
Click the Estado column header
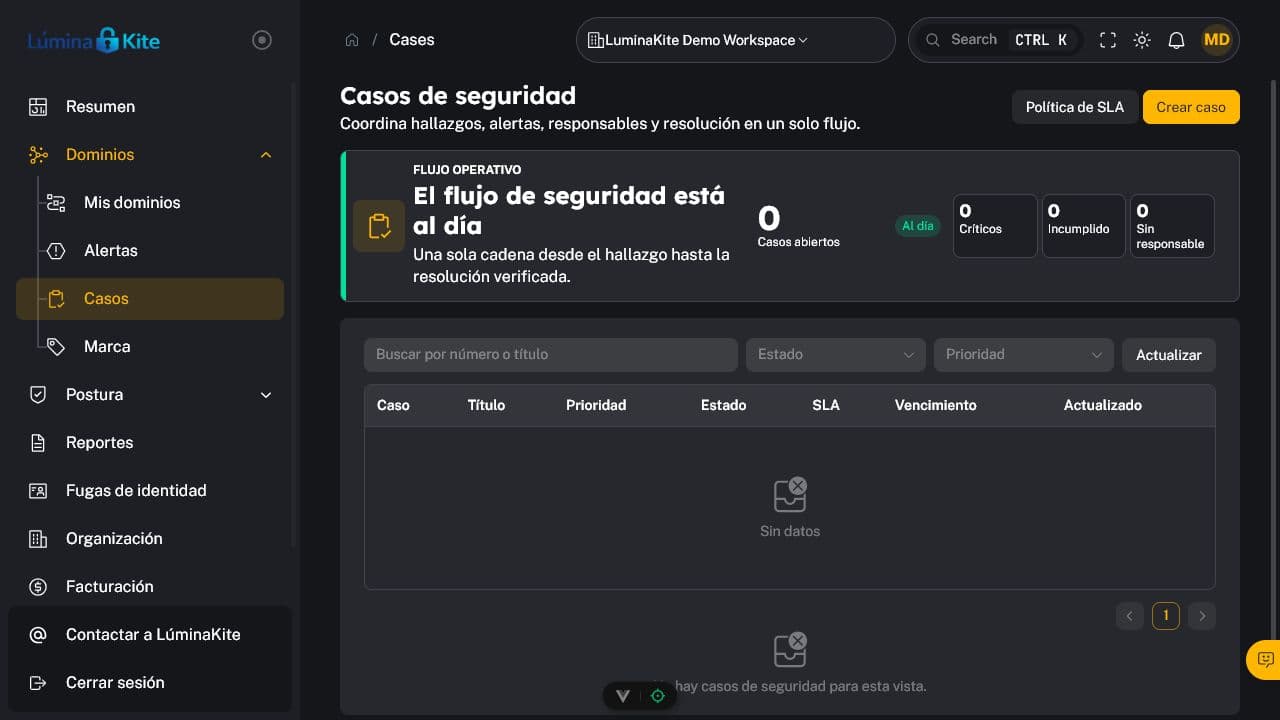click(x=724, y=405)
